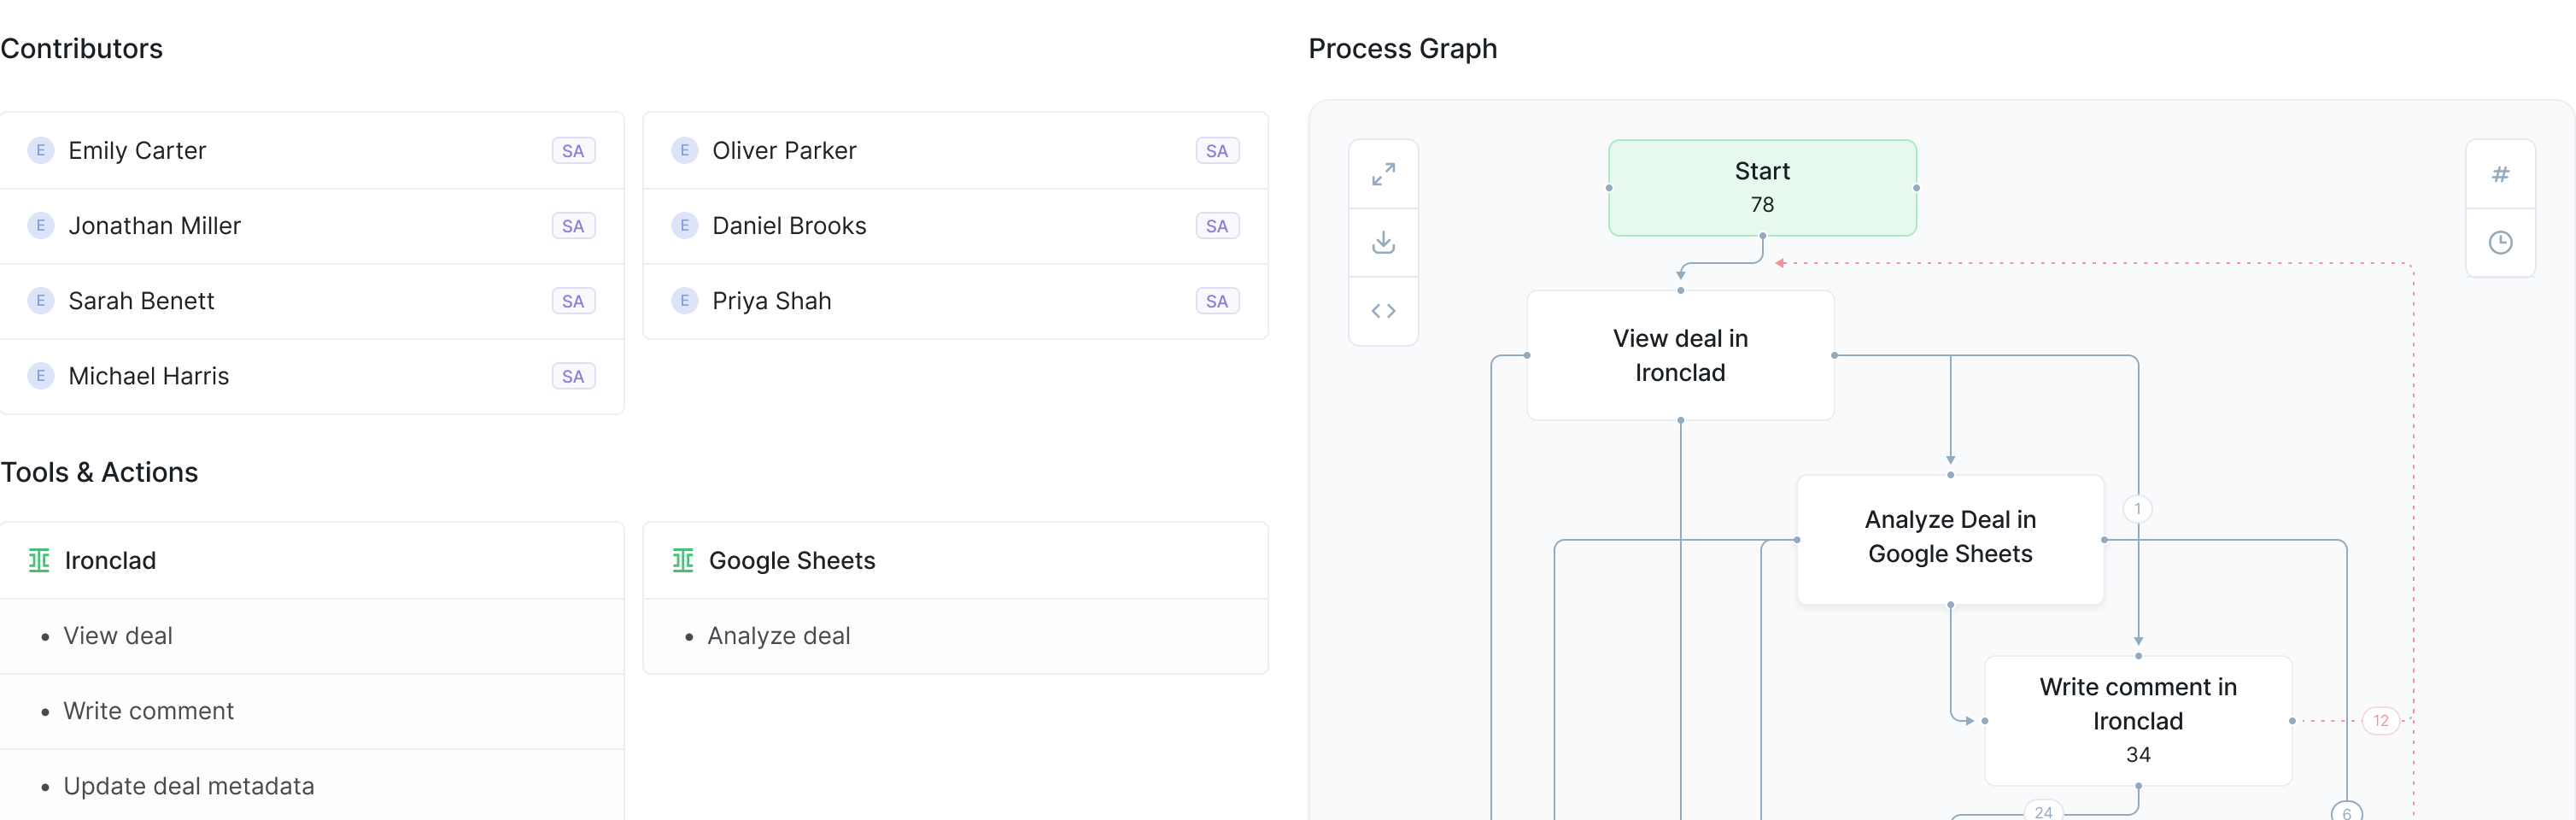The image size is (2576, 820).
Task: Click the edge label 1 in graph
Action: [2137, 509]
